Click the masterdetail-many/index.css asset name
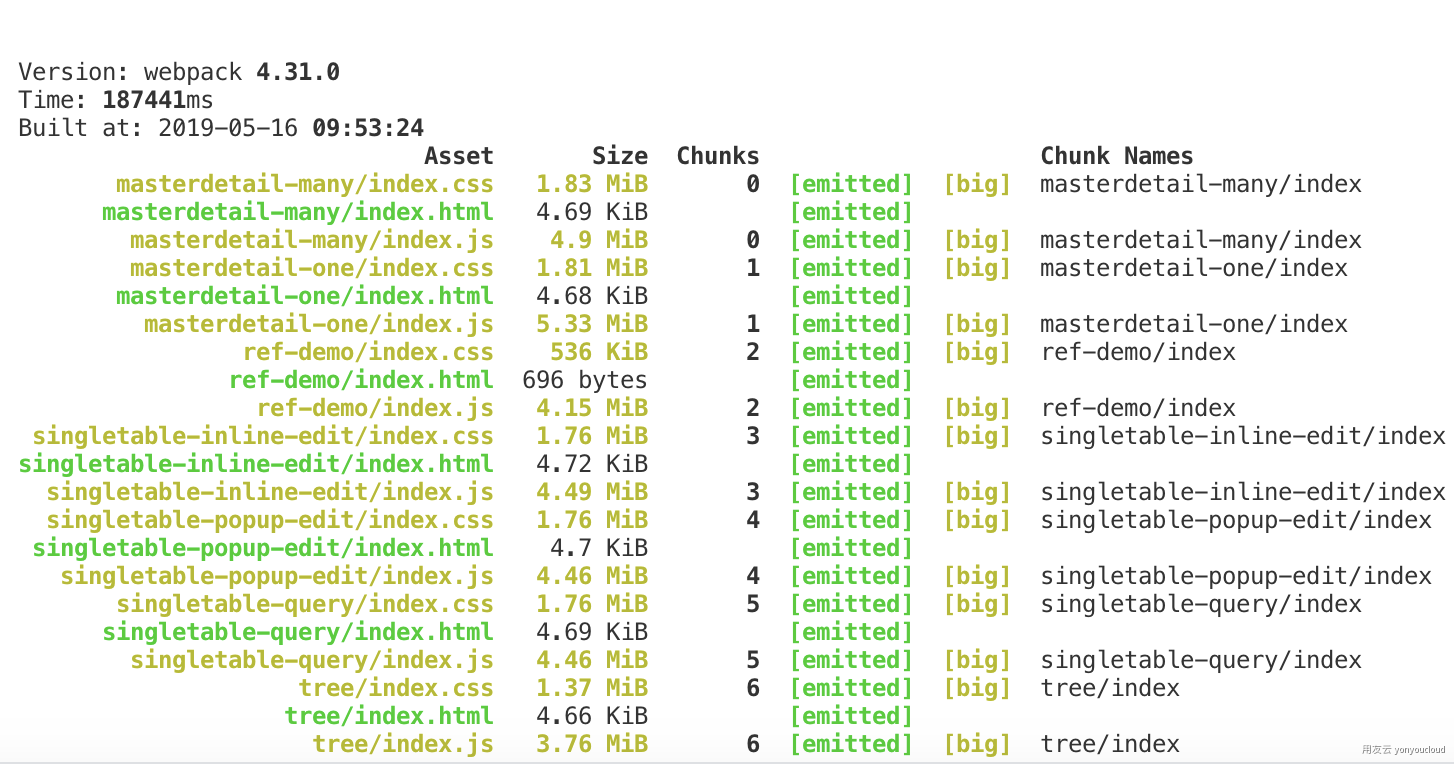This screenshot has width=1454, height=764. [x=304, y=184]
